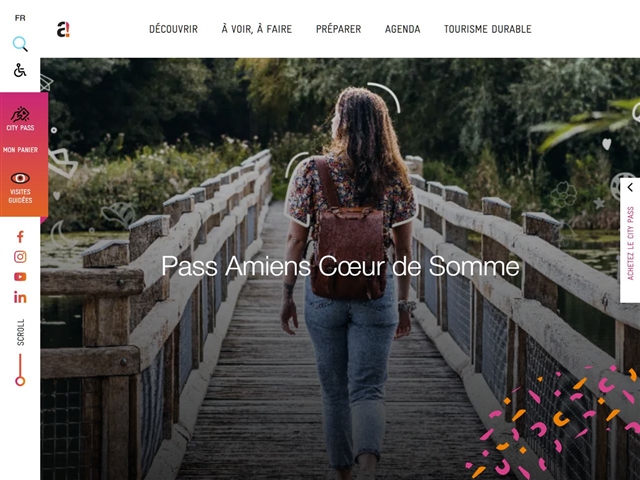
Task: View Mon Panier shopping cart
Action: [x=20, y=150]
